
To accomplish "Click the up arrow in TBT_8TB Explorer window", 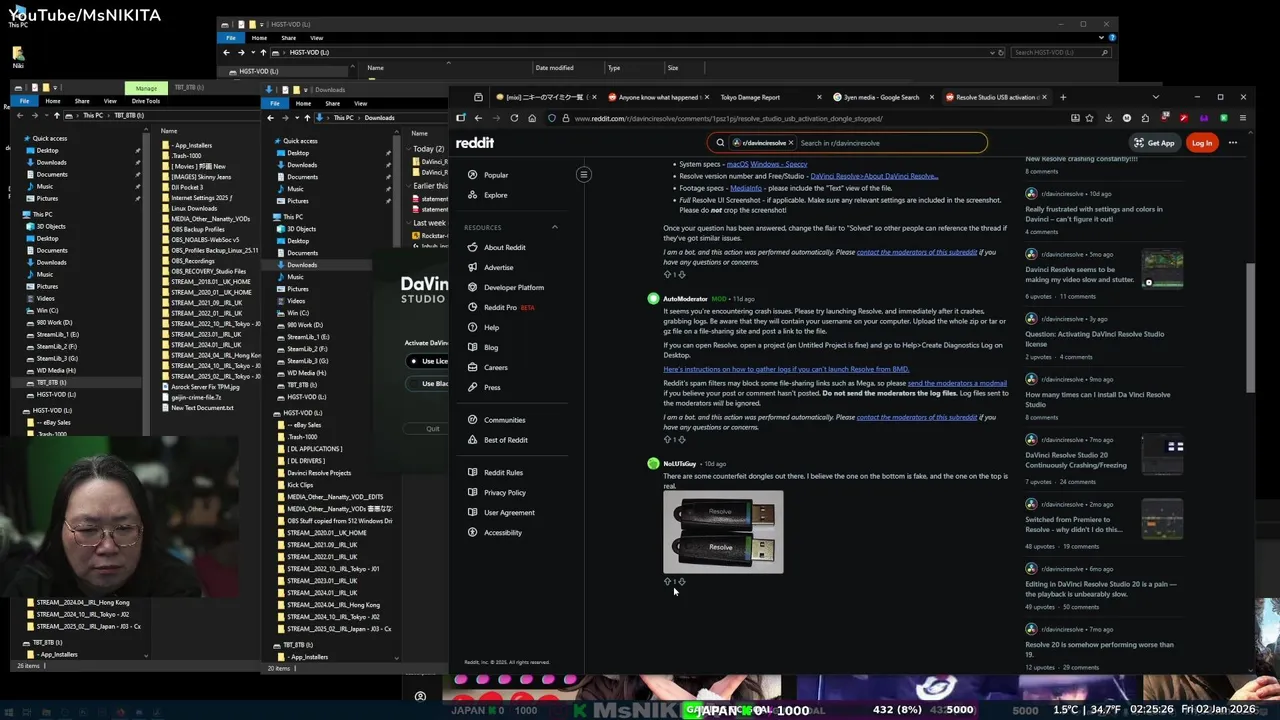I will coord(58,115).
